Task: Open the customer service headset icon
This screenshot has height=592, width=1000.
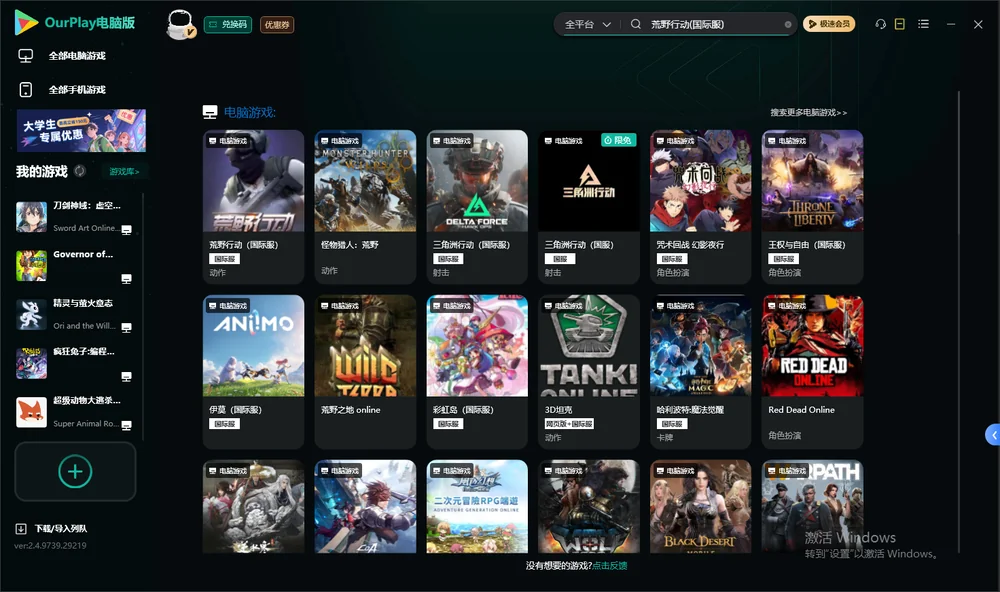Action: [881, 24]
